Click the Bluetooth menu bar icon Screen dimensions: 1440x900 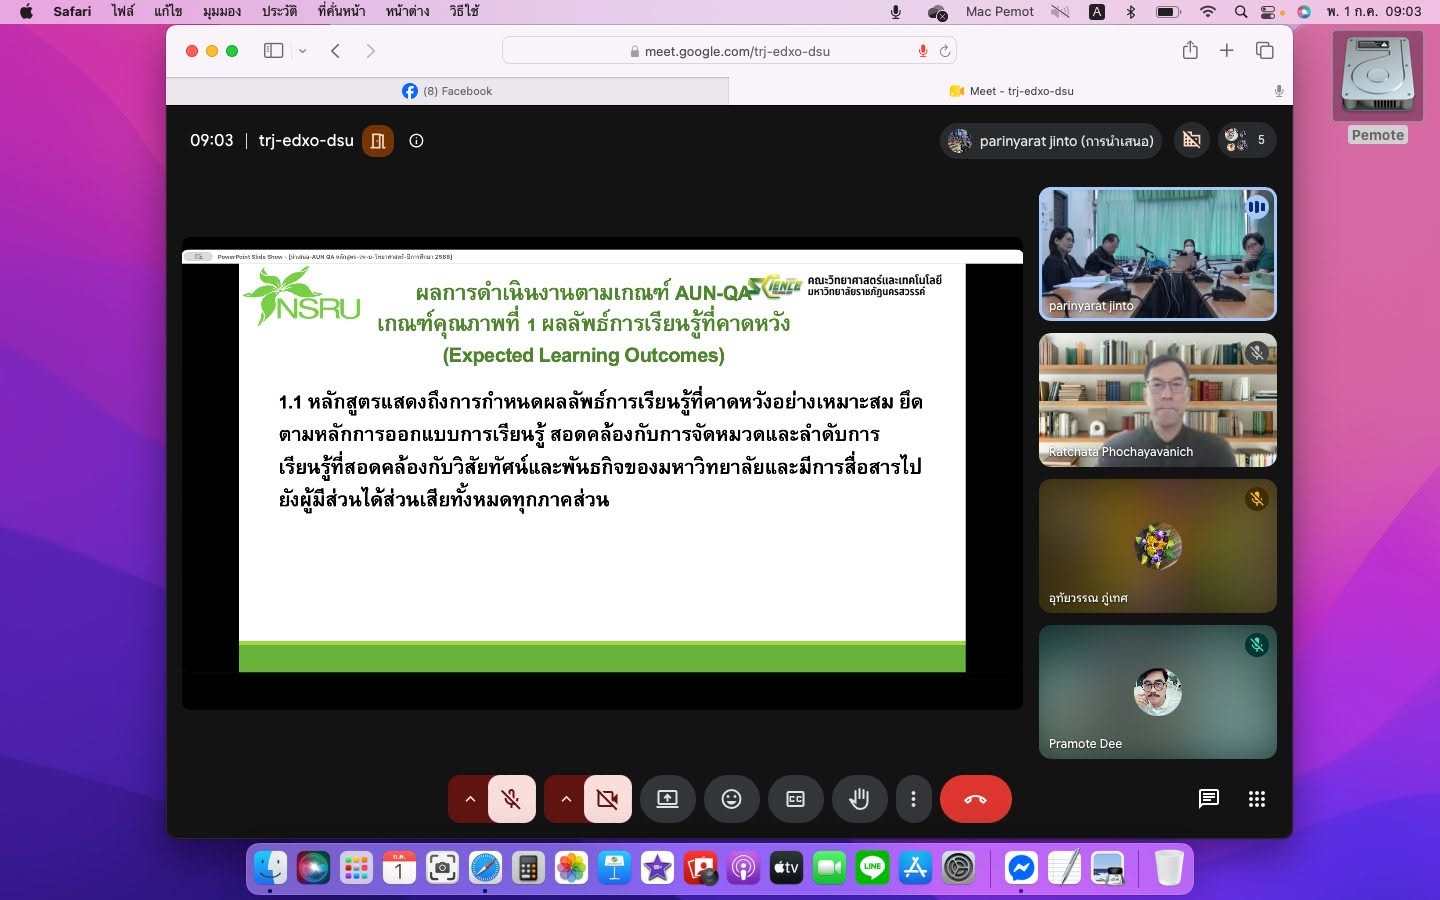(1131, 11)
